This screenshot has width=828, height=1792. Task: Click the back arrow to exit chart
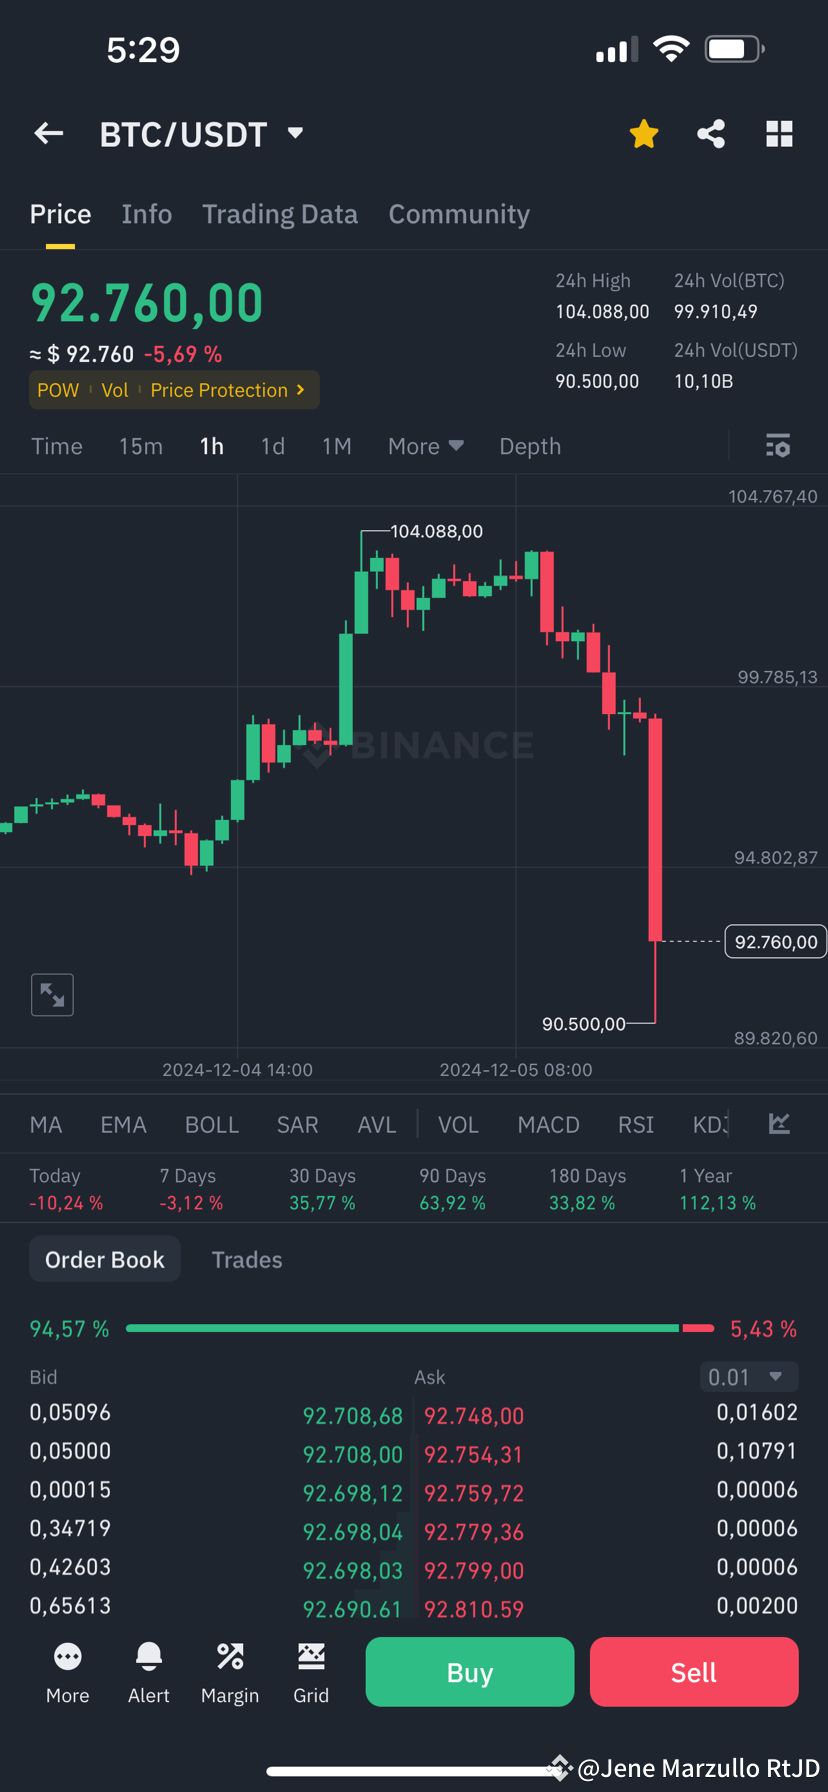[x=48, y=133]
